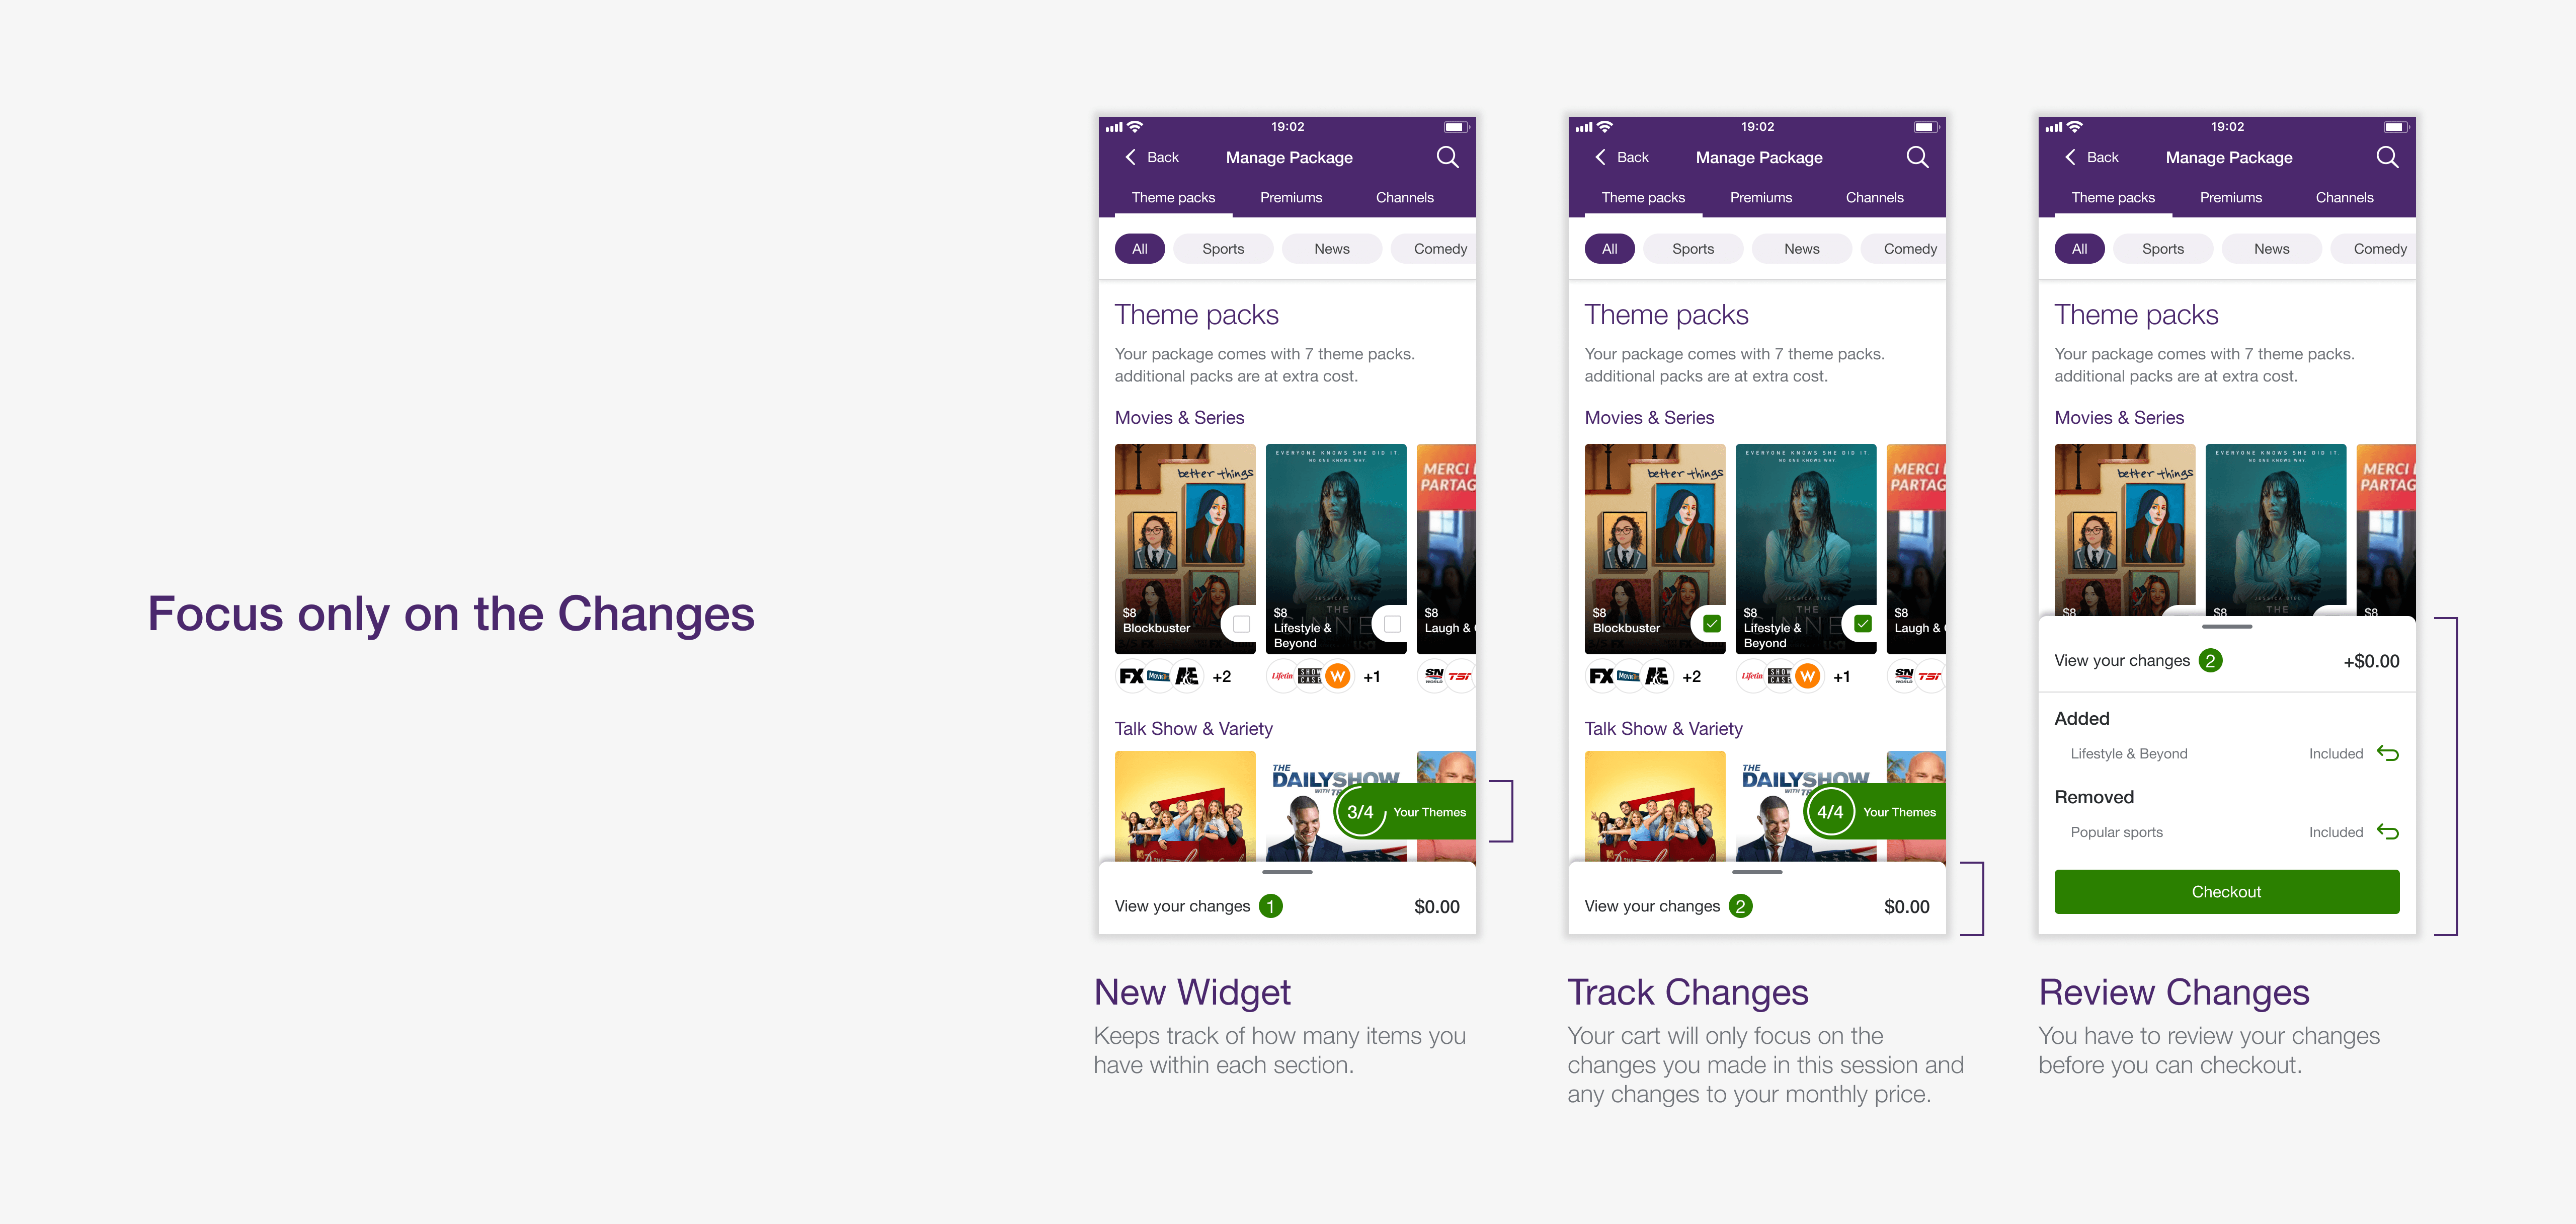2576x1224 pixels.
Task: Tap the FX channel logo on first phone
Action: pyautogui.click(x=1131, y=676)
